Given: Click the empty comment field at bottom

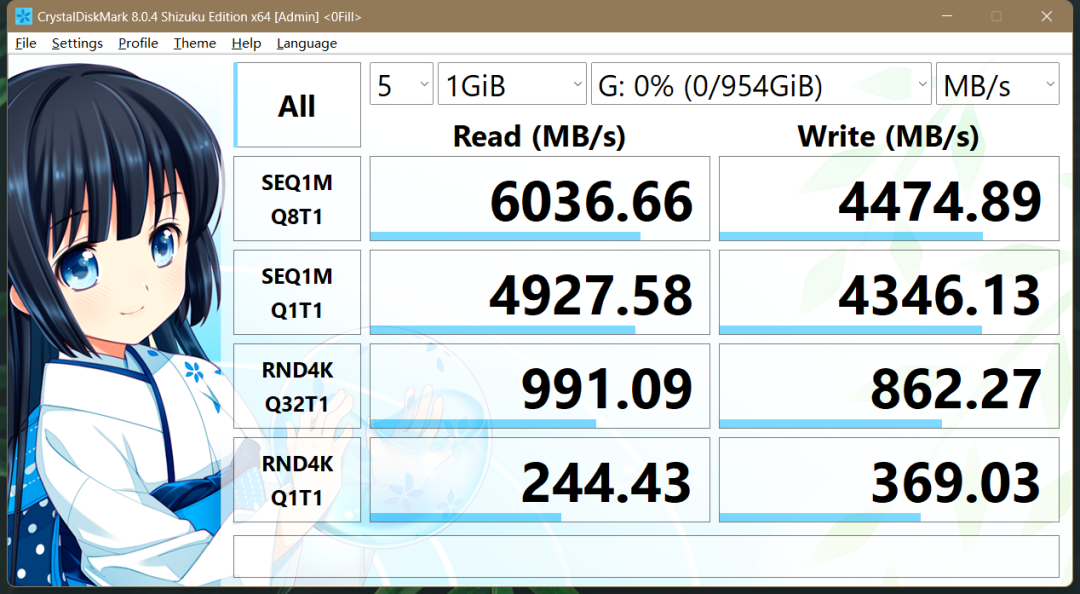Looking at the screenshot, I should (646, 556).
